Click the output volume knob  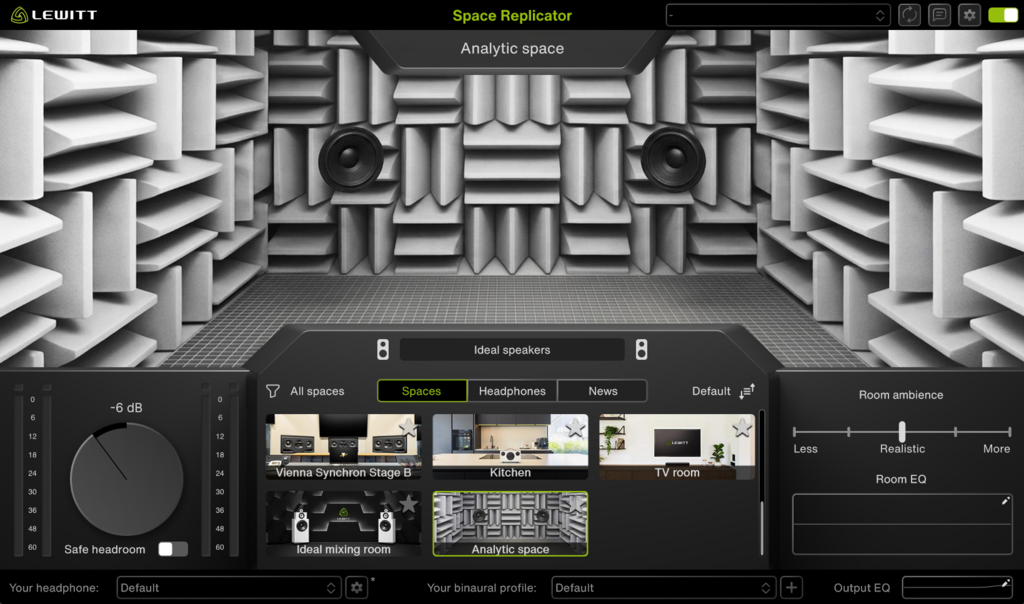point(126,479)
